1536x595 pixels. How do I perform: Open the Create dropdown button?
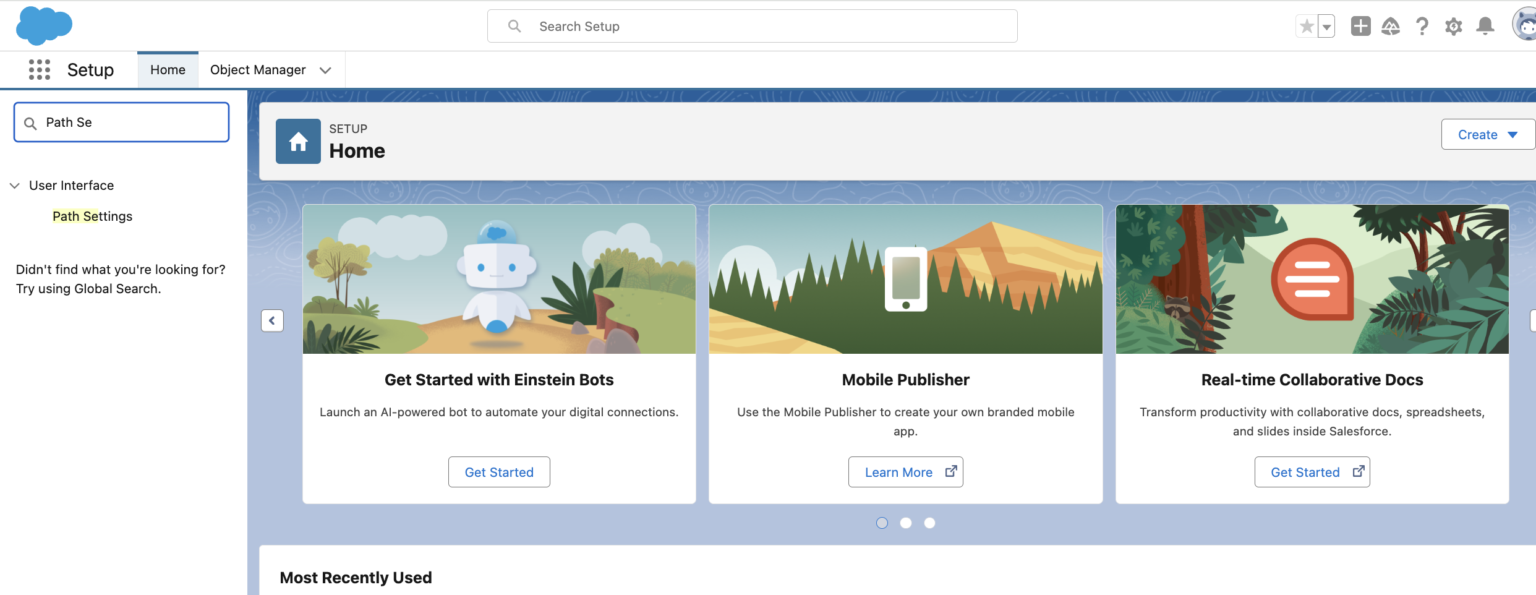point(1487,135)
